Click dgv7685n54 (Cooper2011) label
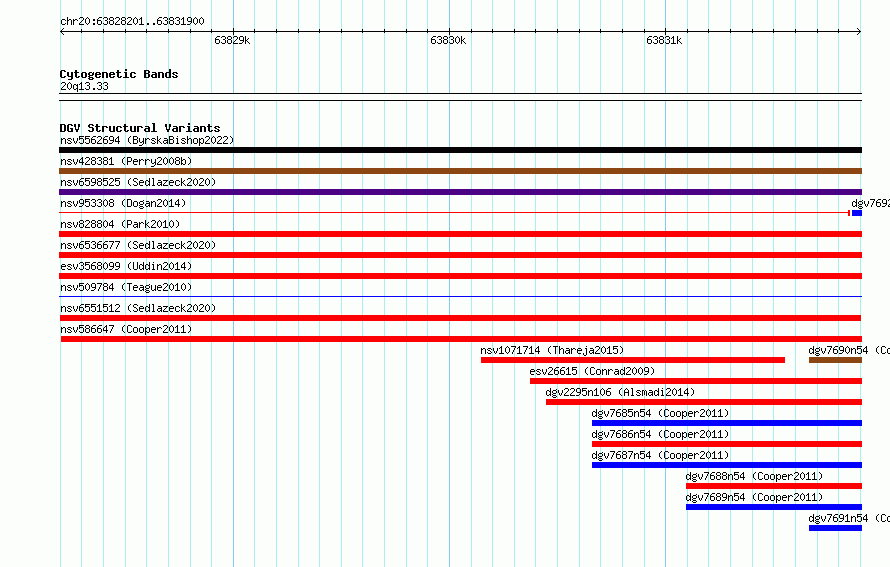 660,413
